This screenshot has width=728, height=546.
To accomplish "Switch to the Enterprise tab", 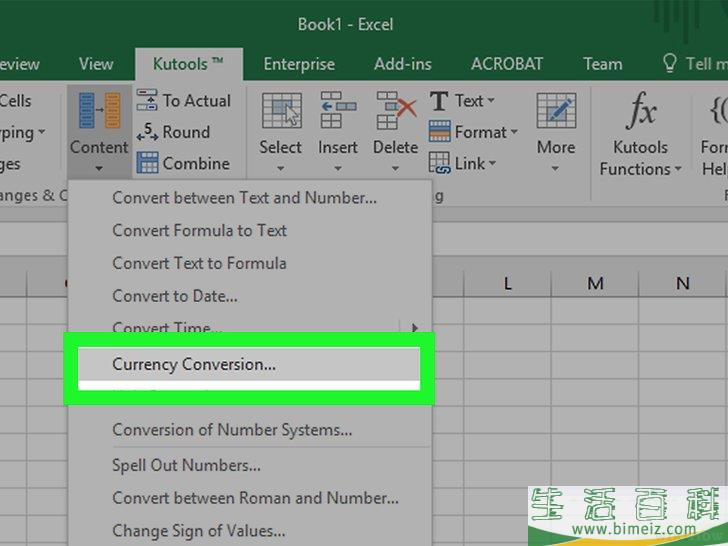I will pos(299,64).
